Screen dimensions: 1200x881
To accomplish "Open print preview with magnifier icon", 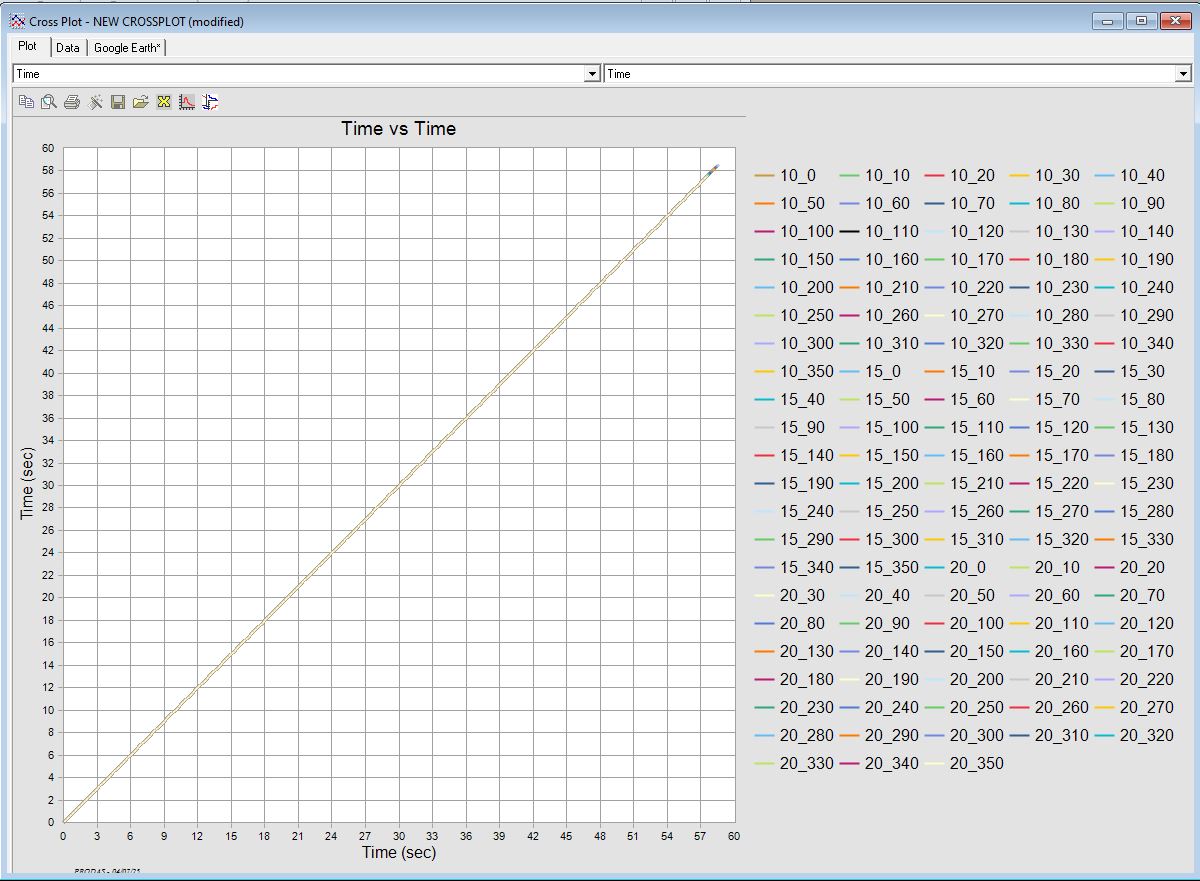I will tap(49, 102).
